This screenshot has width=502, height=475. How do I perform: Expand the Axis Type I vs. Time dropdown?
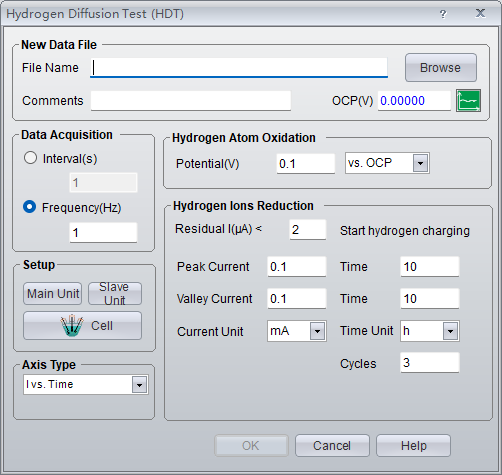pos(139,385)
